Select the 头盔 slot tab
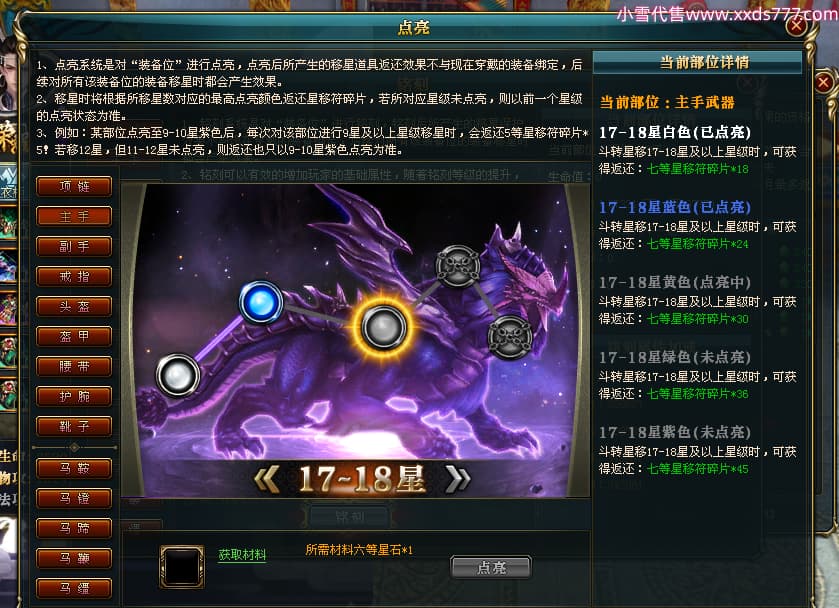 pos(74,306)
